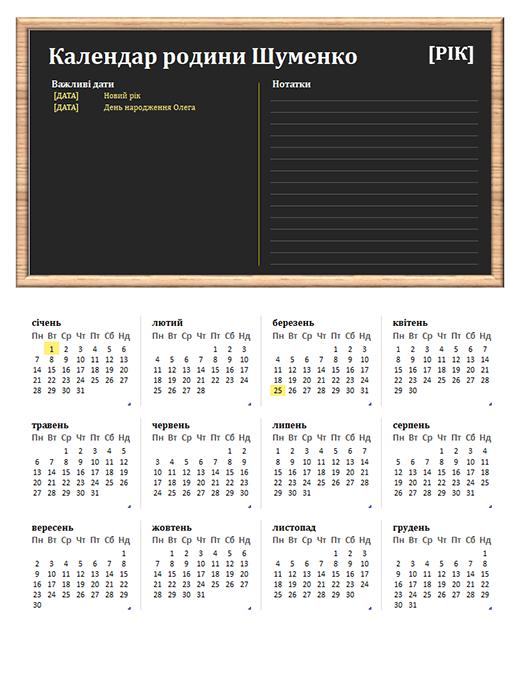The image size is (520, 675).
Task: Click the blue corner marker under квітень
Action: (490, 404)
